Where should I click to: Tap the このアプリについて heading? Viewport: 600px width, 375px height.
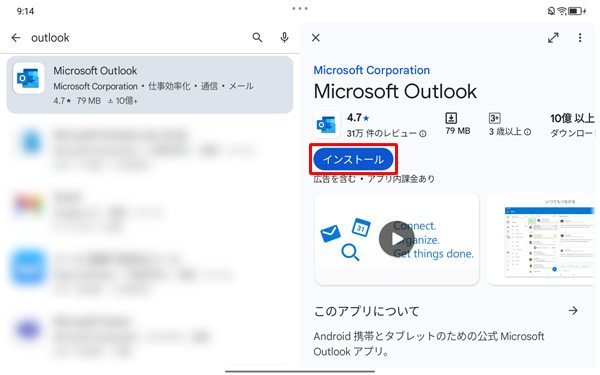click(x=367, y=311)
